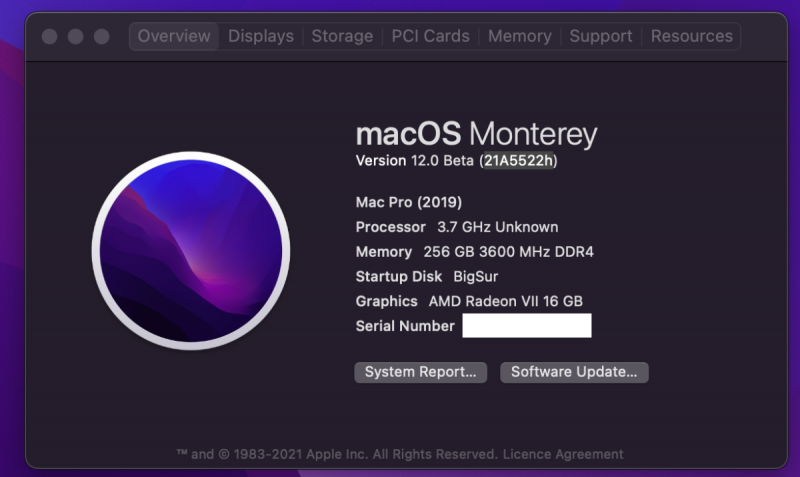Click the build number 21A5522h

click(x=518, y=161)
